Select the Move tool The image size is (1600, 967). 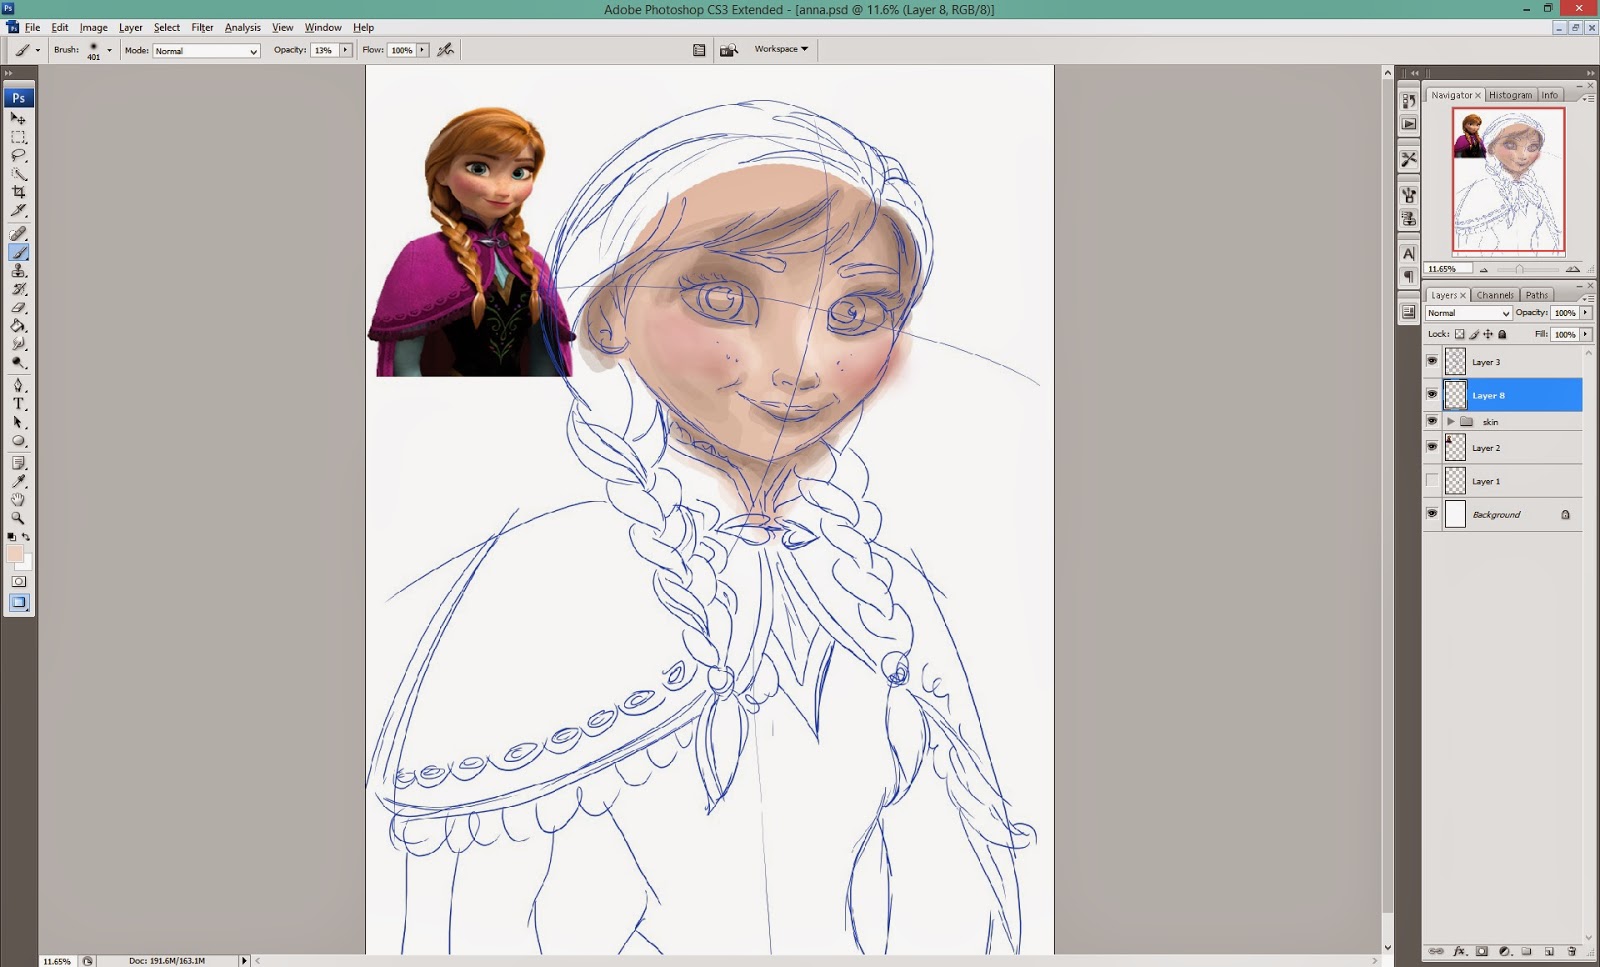pos(18,118)
